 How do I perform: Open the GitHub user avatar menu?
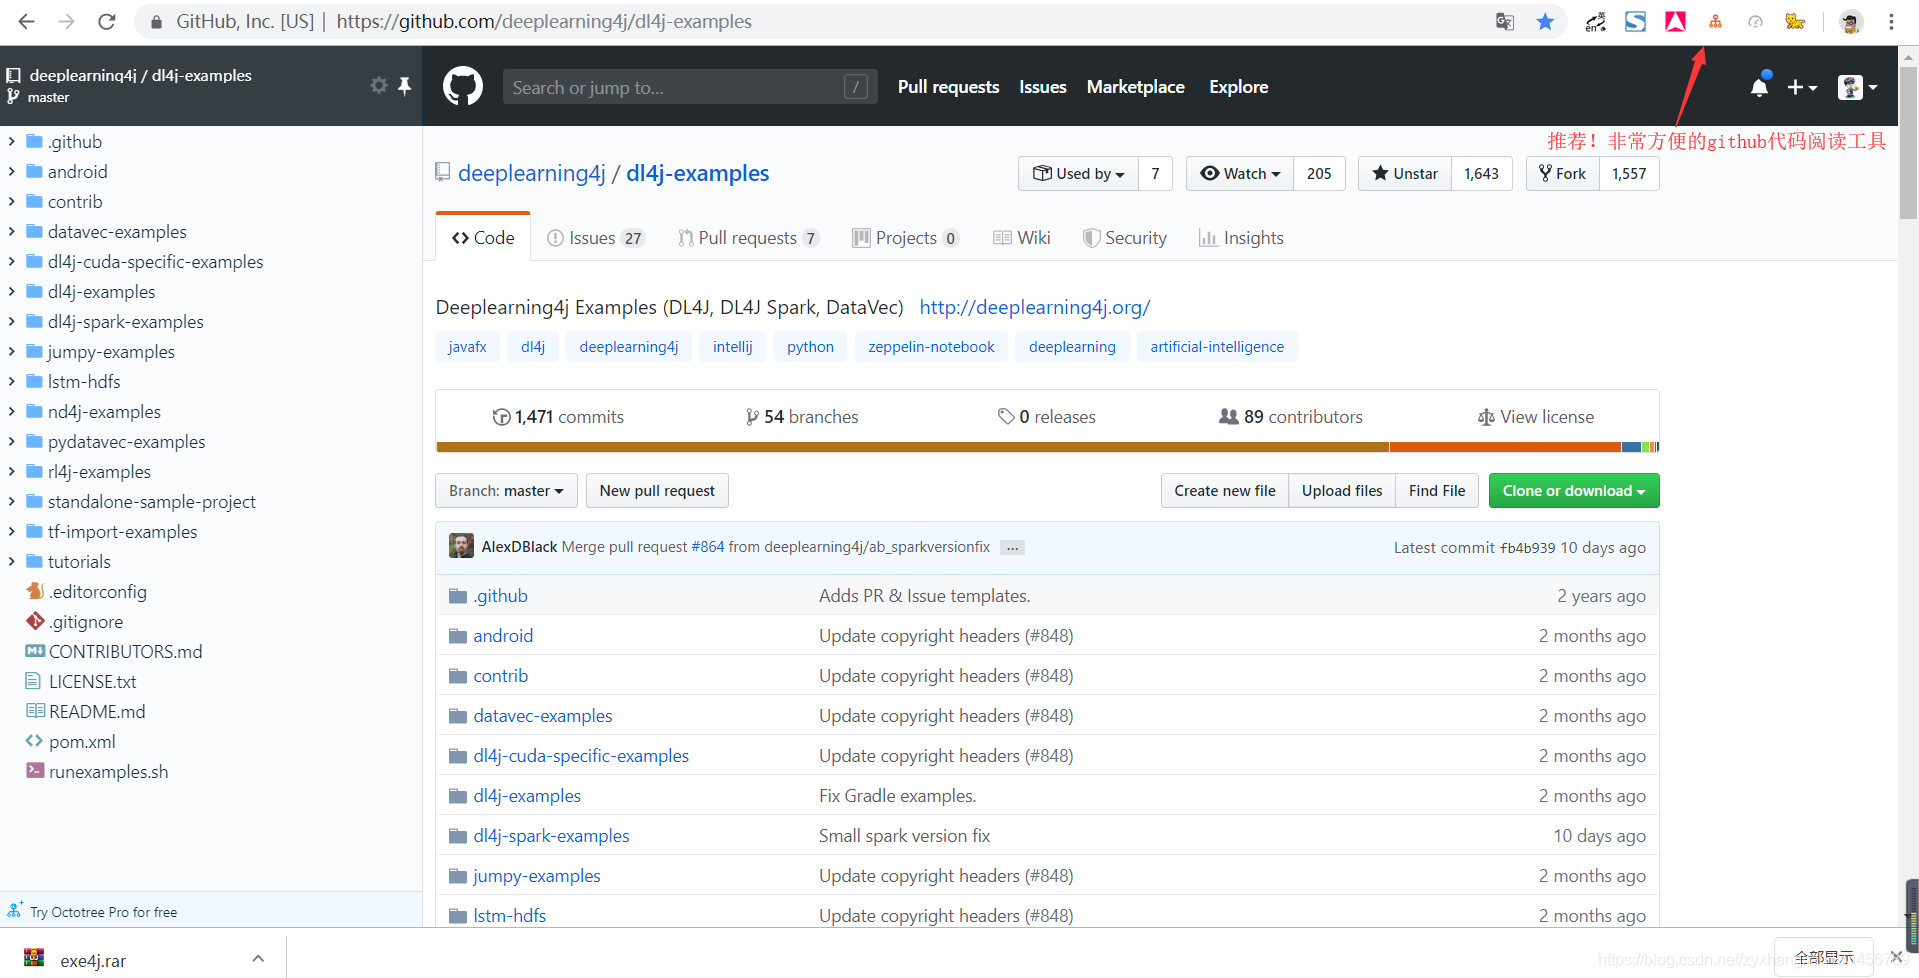tap(1857, 87)
